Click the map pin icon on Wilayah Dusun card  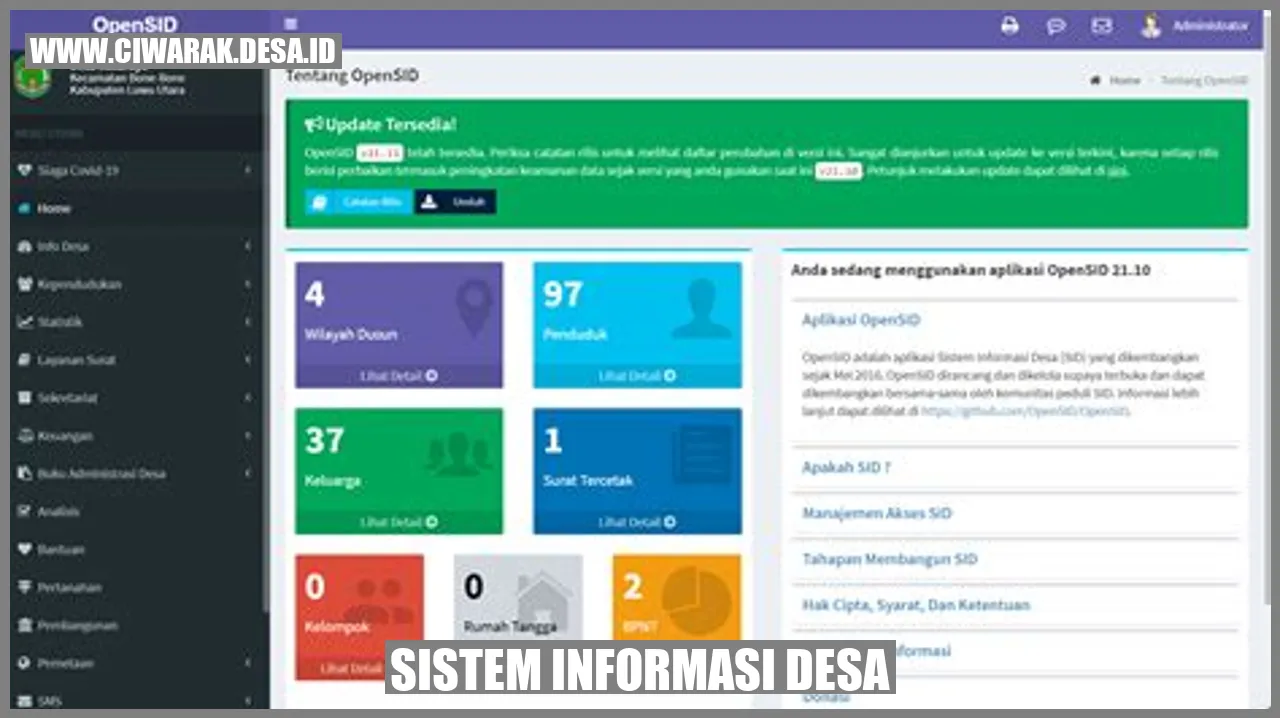click(474, 307)
